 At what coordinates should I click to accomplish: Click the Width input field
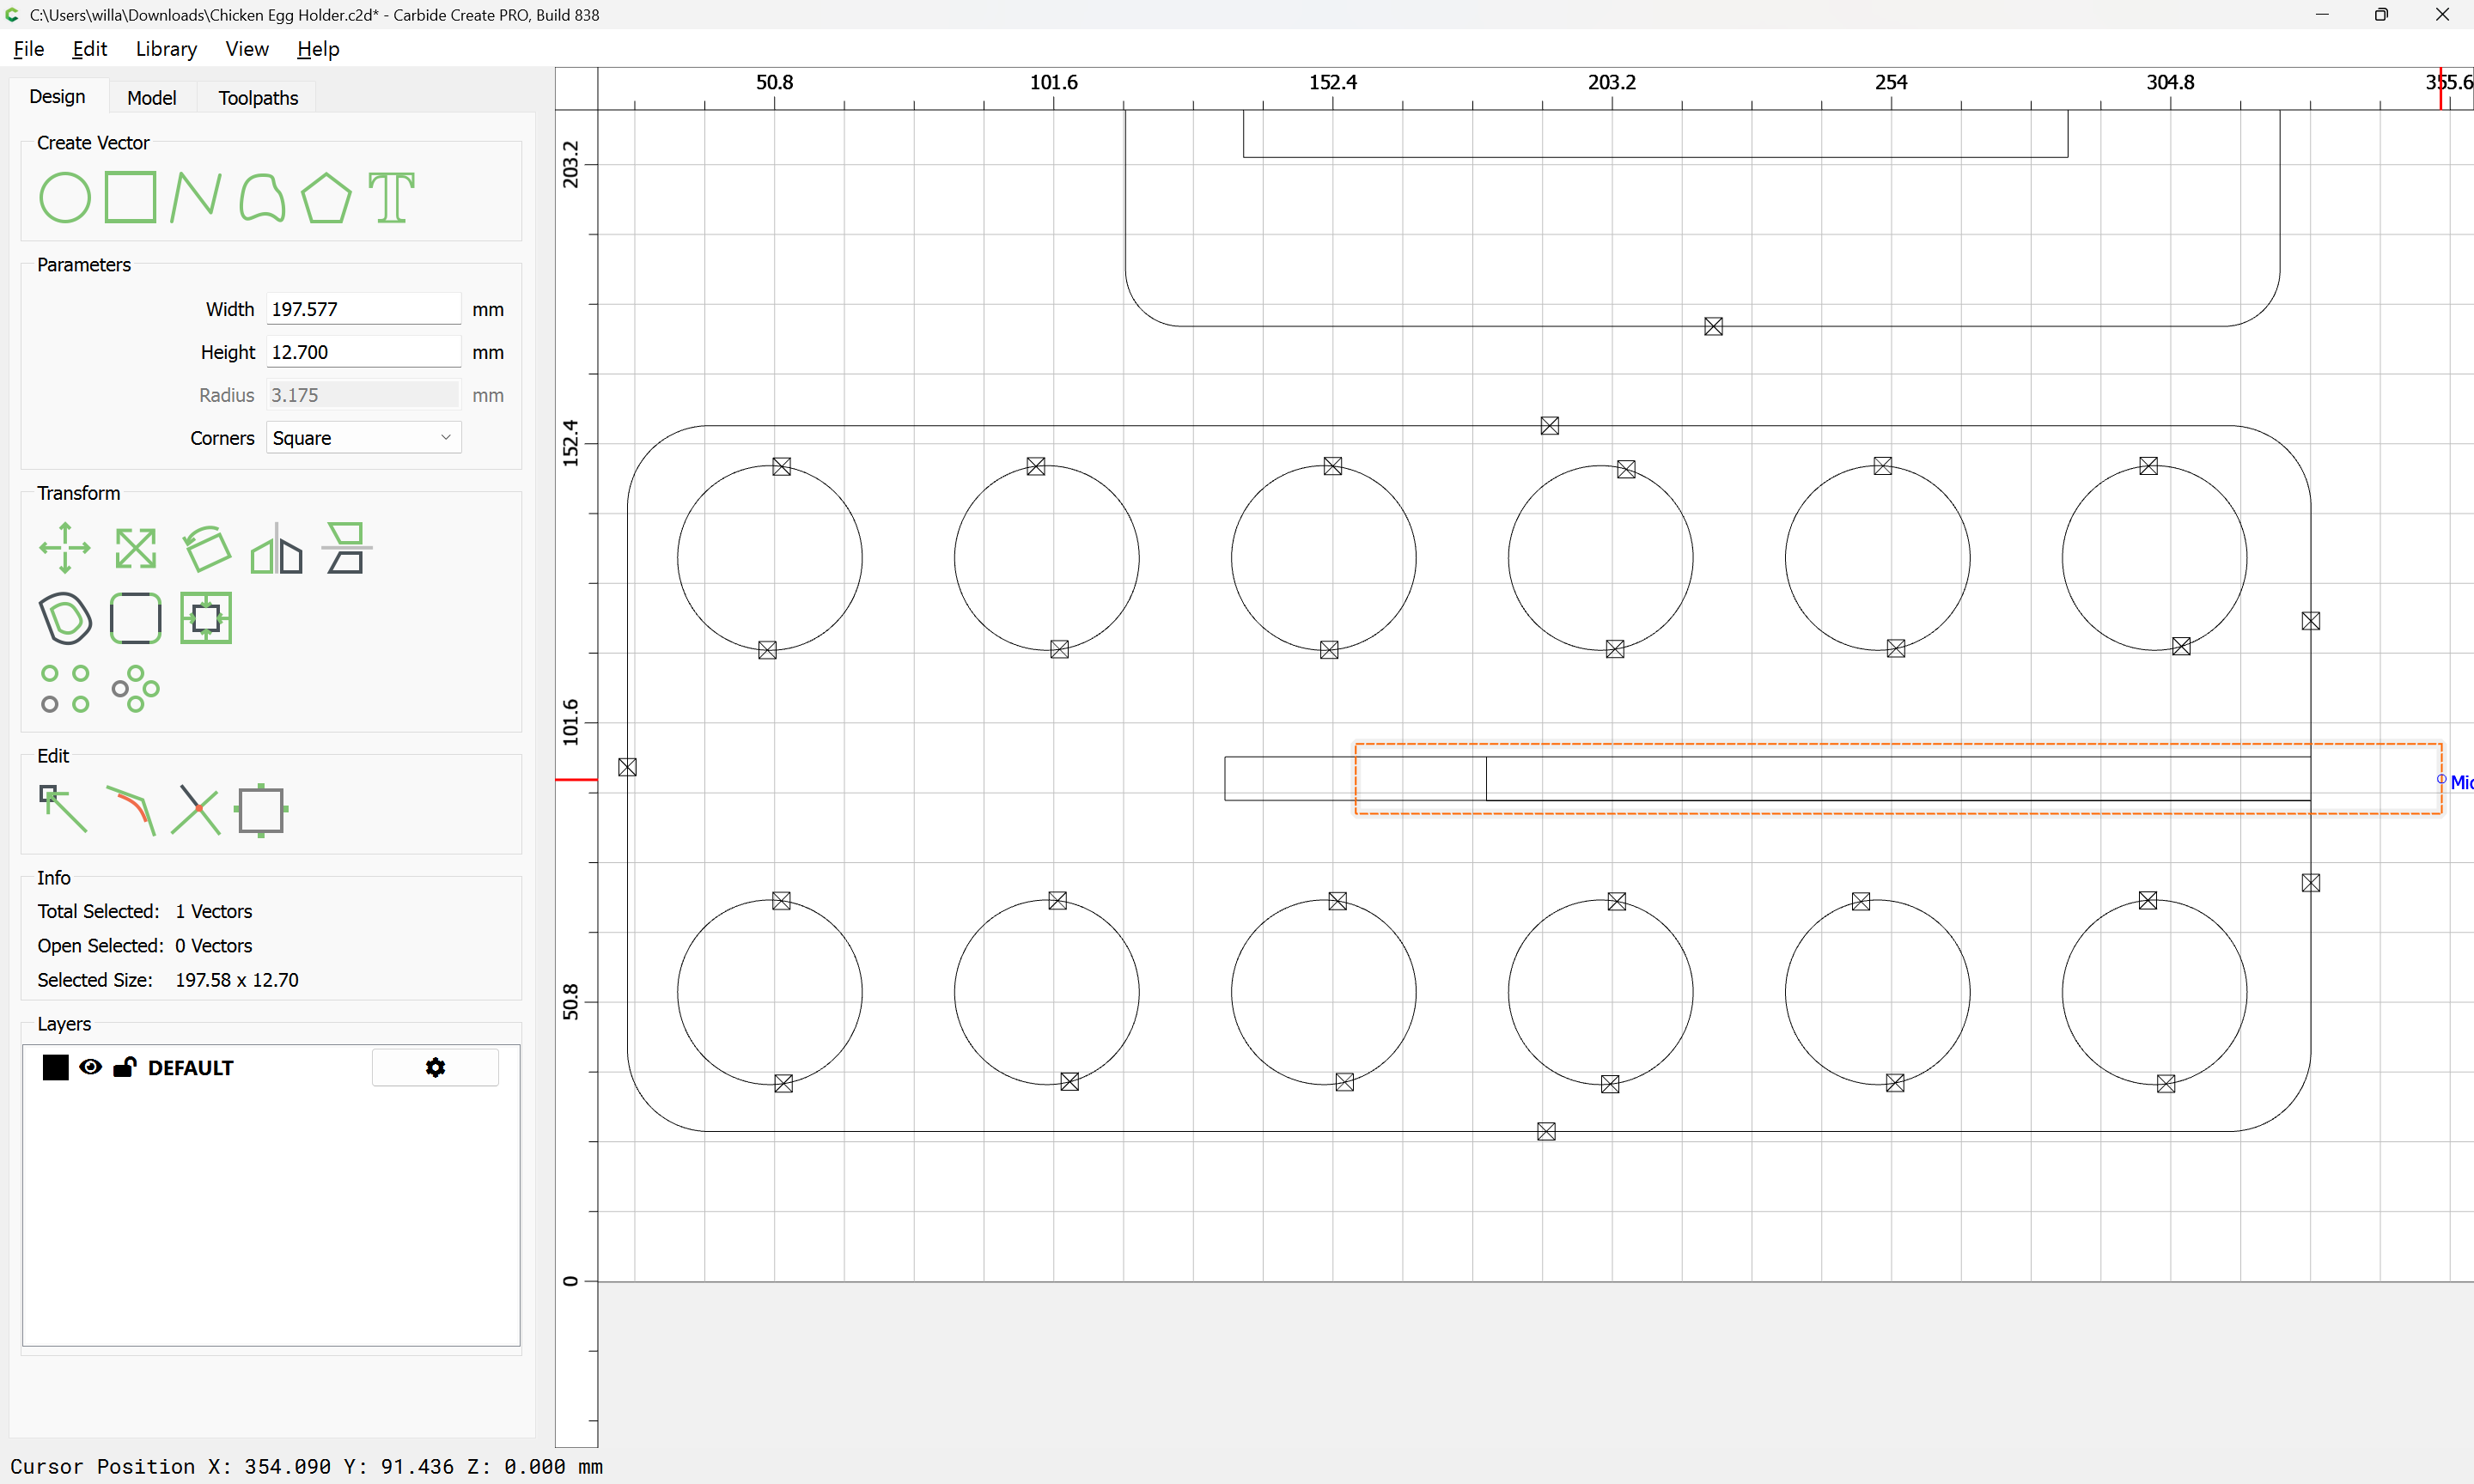point(363,309)
